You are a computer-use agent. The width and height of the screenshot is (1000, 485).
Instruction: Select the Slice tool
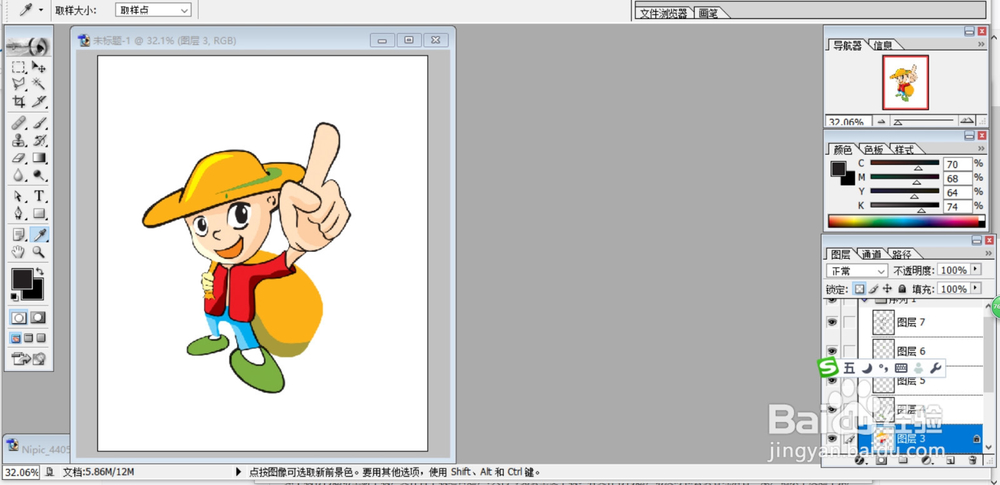(x=39, y=101)
